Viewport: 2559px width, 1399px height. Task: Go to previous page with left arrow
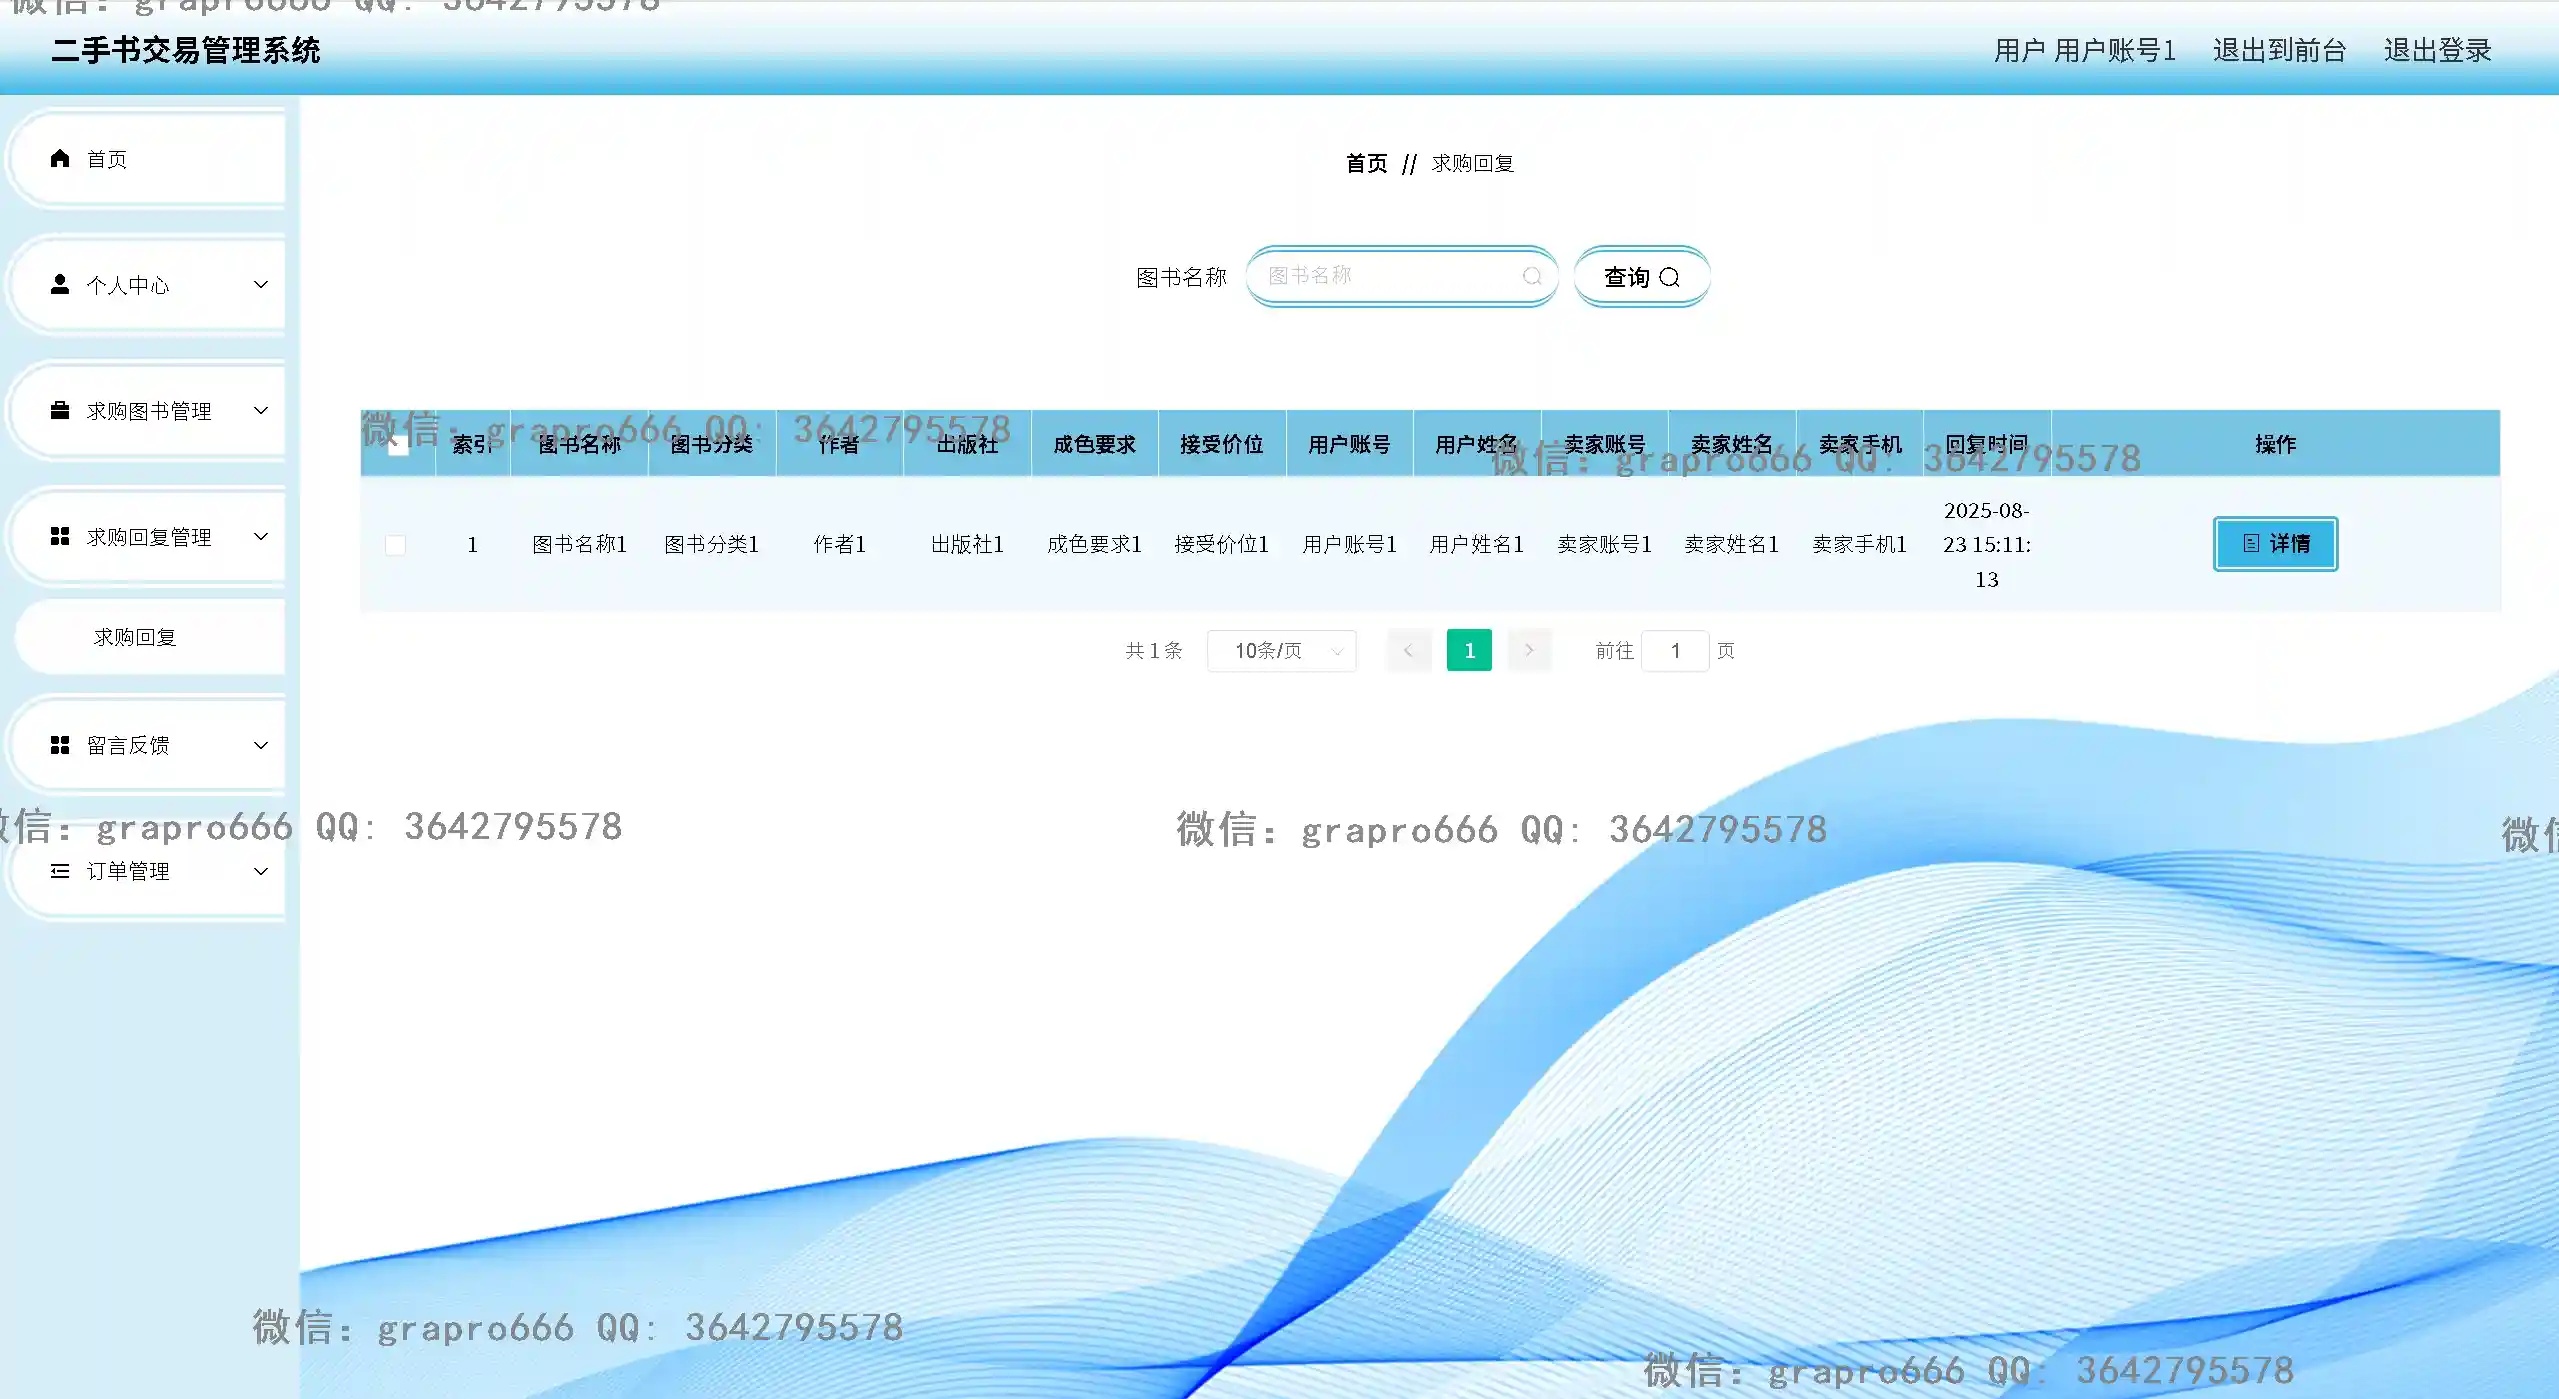(1408, 651)
